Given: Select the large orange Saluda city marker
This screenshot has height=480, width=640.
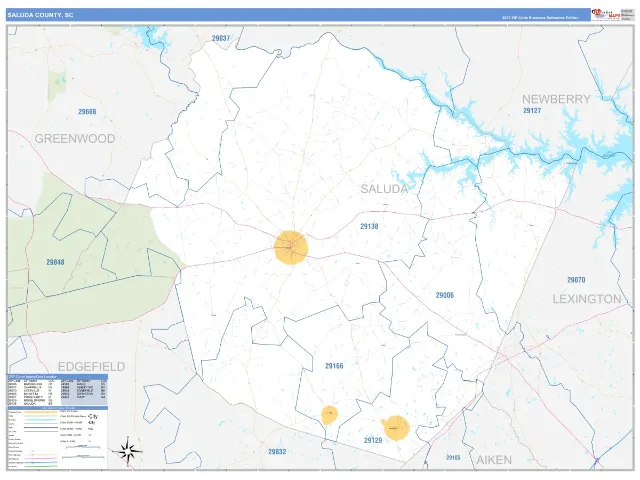Looking at the screenshot, I should coord(291,247).
